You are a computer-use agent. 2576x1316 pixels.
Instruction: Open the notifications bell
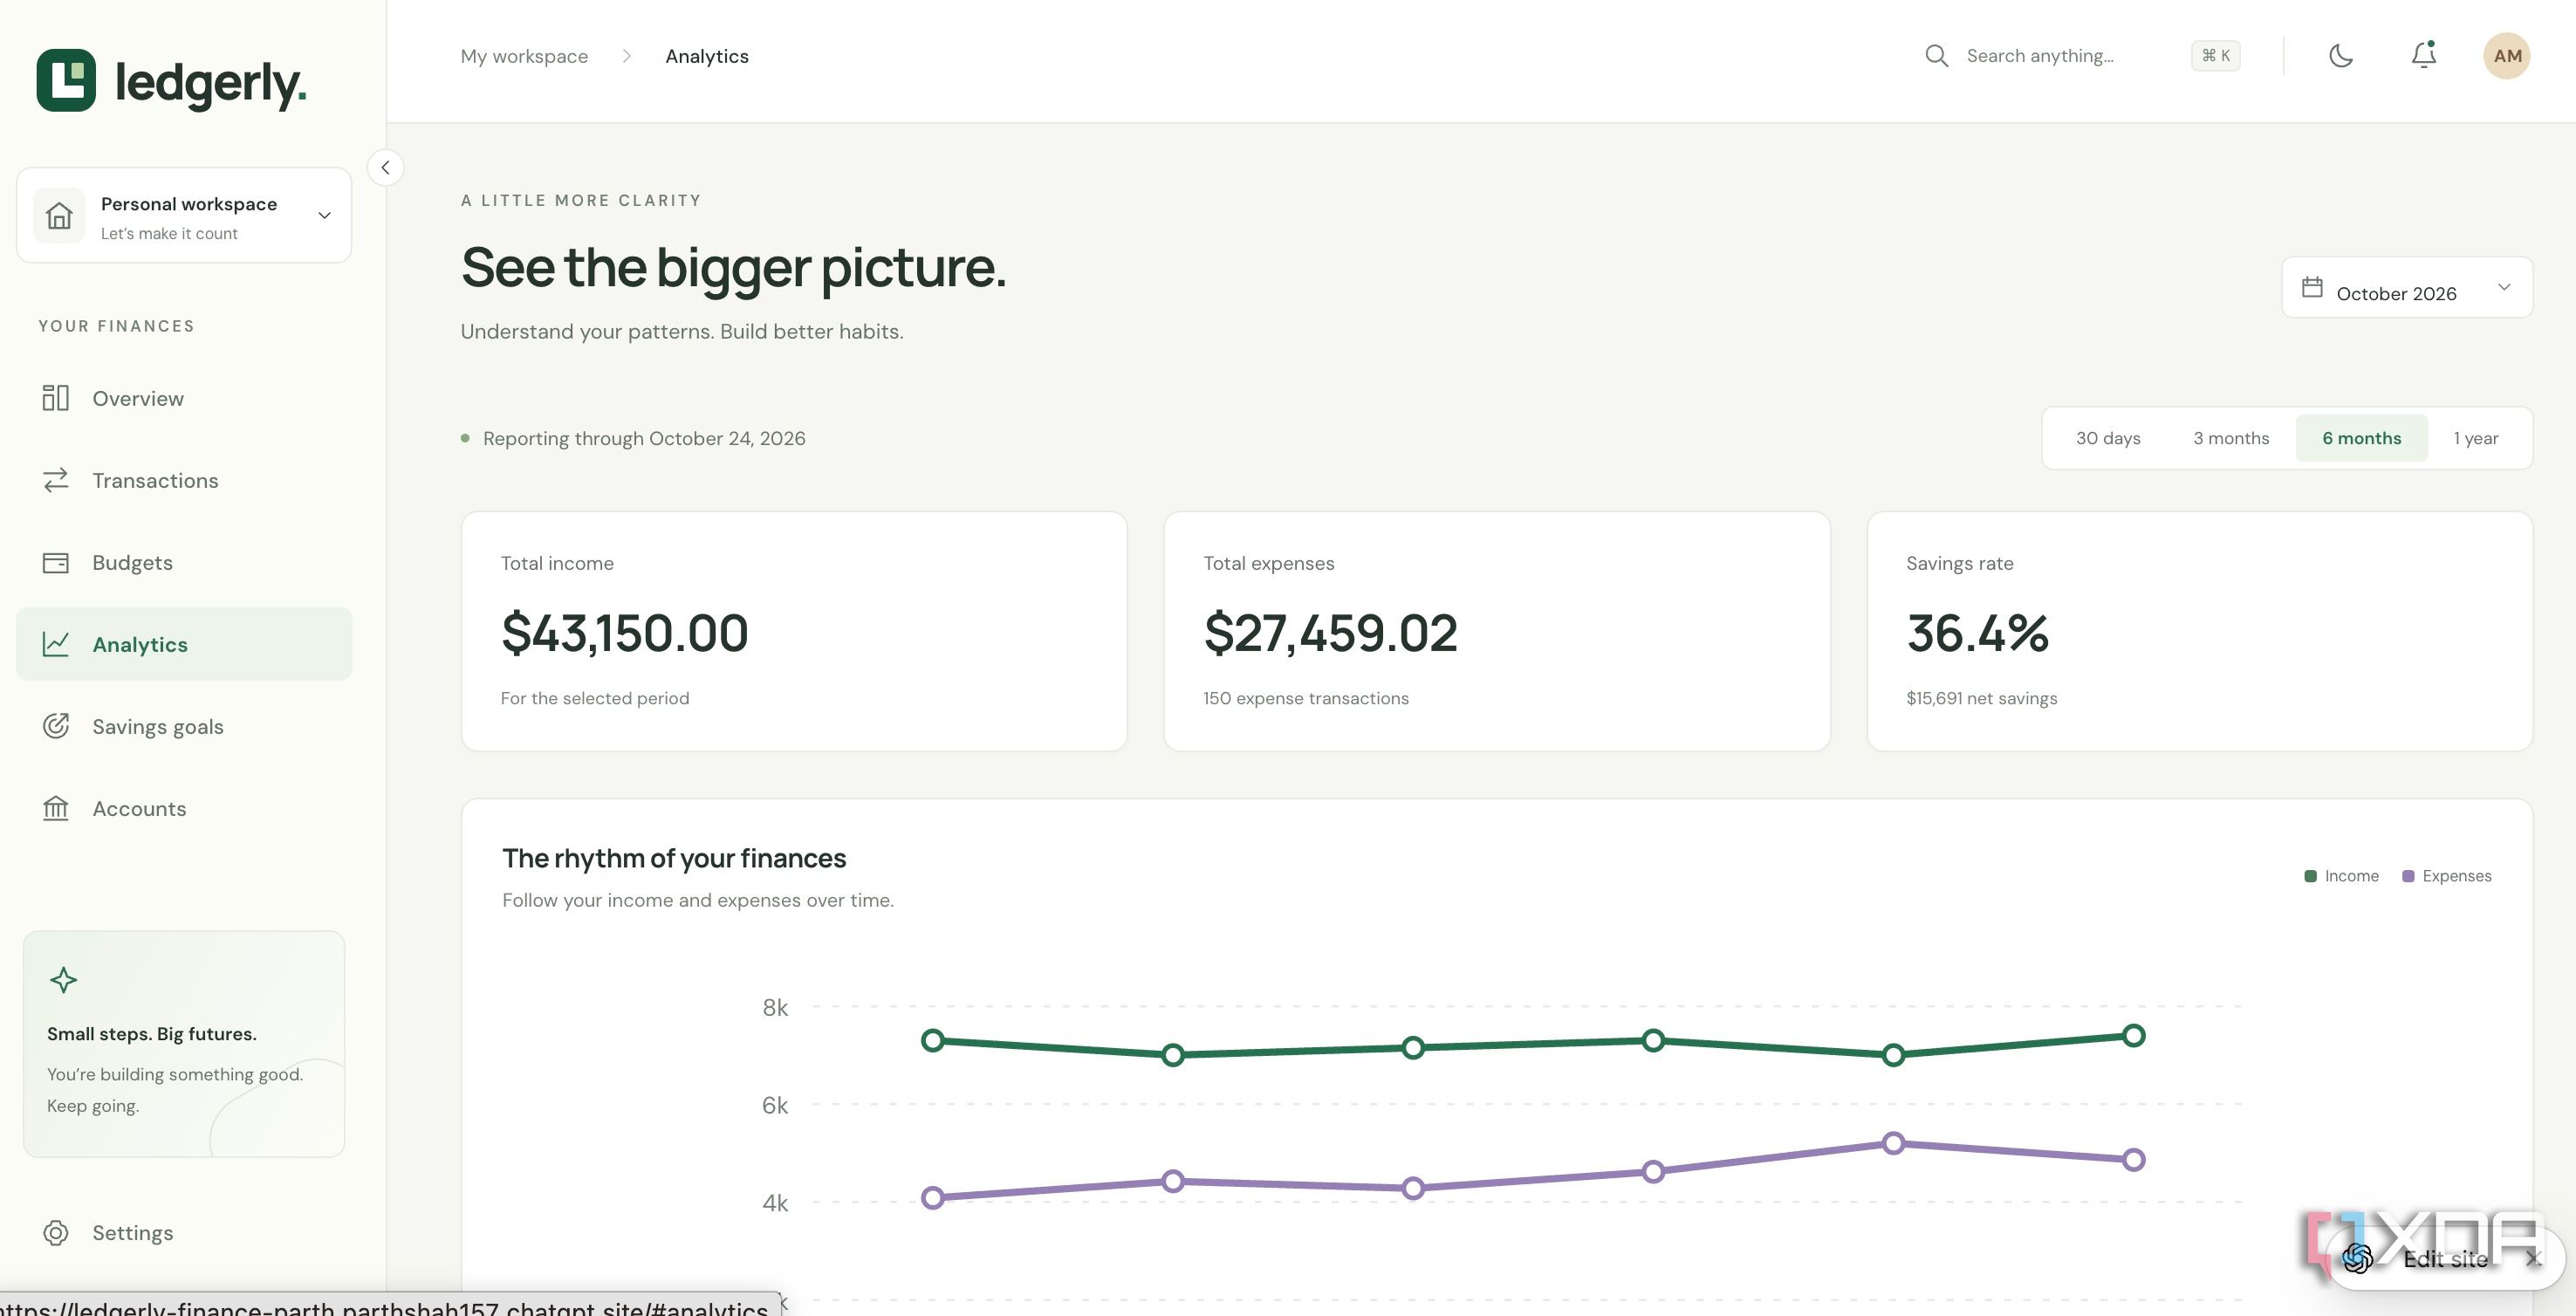click(2423, 55)
